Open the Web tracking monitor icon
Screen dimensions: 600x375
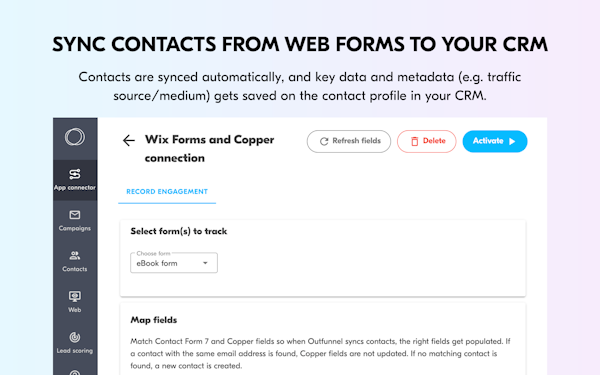click(75, 296)
